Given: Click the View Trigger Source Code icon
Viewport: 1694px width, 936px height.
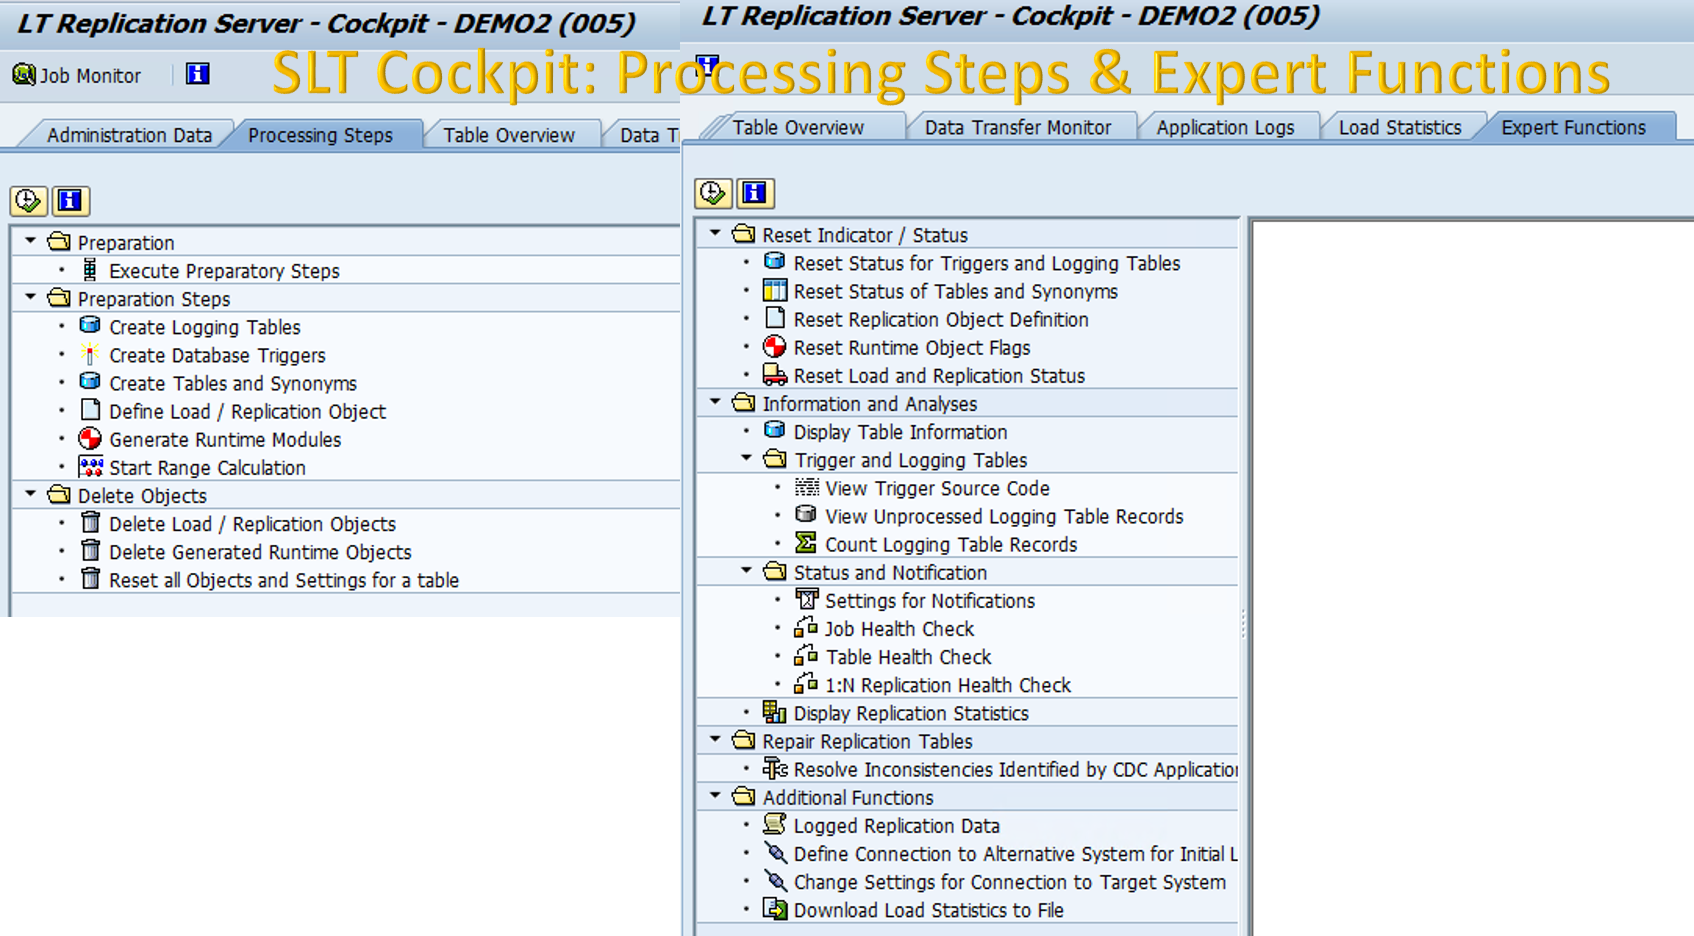Looking at the screenshot, I should pos(808,488).
